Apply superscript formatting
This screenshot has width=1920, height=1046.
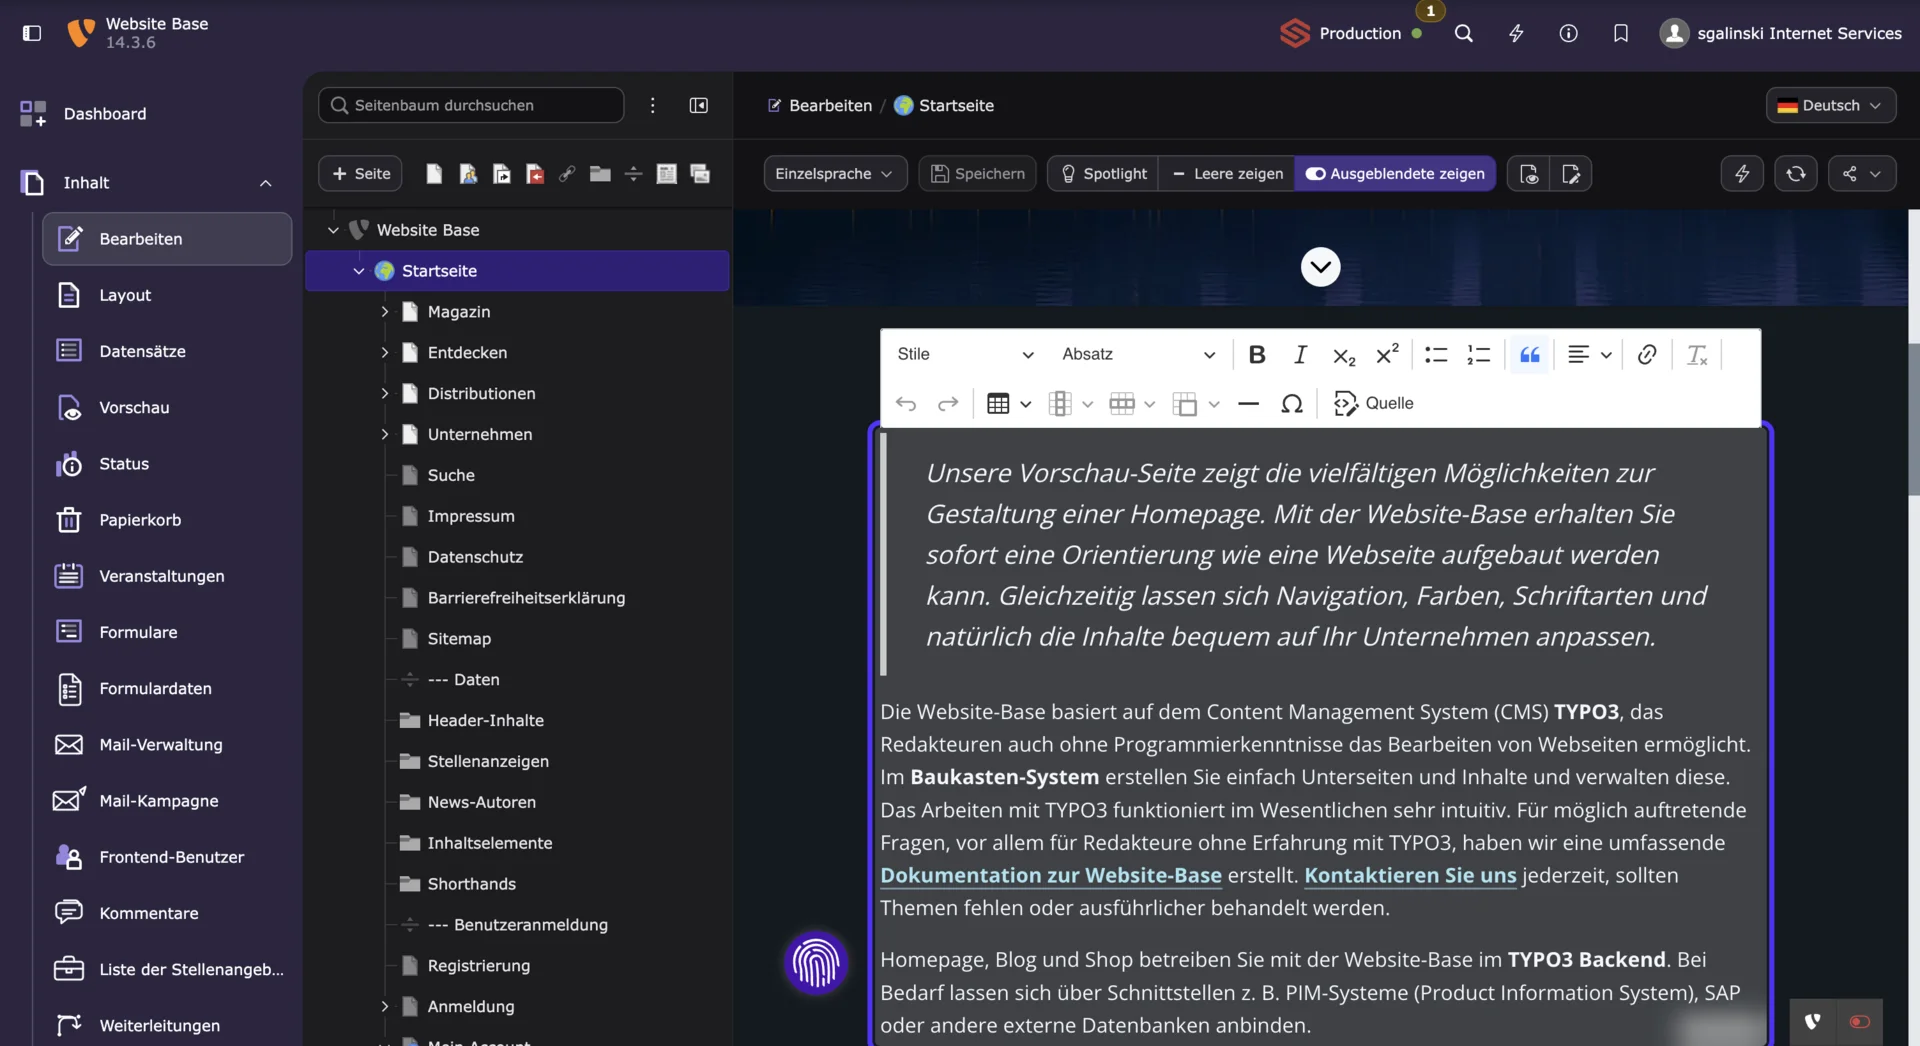[x=1387, y=354]
